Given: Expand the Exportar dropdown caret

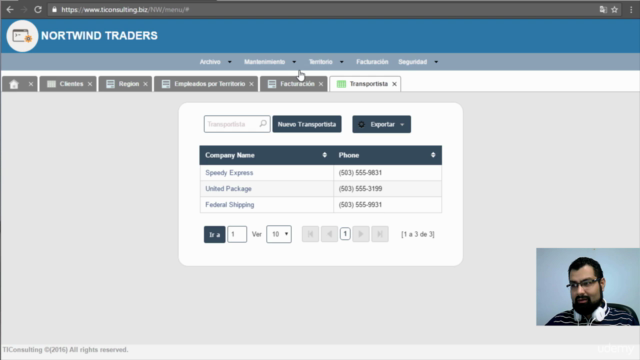Looking at the screenshot, I should click(402, 124).
